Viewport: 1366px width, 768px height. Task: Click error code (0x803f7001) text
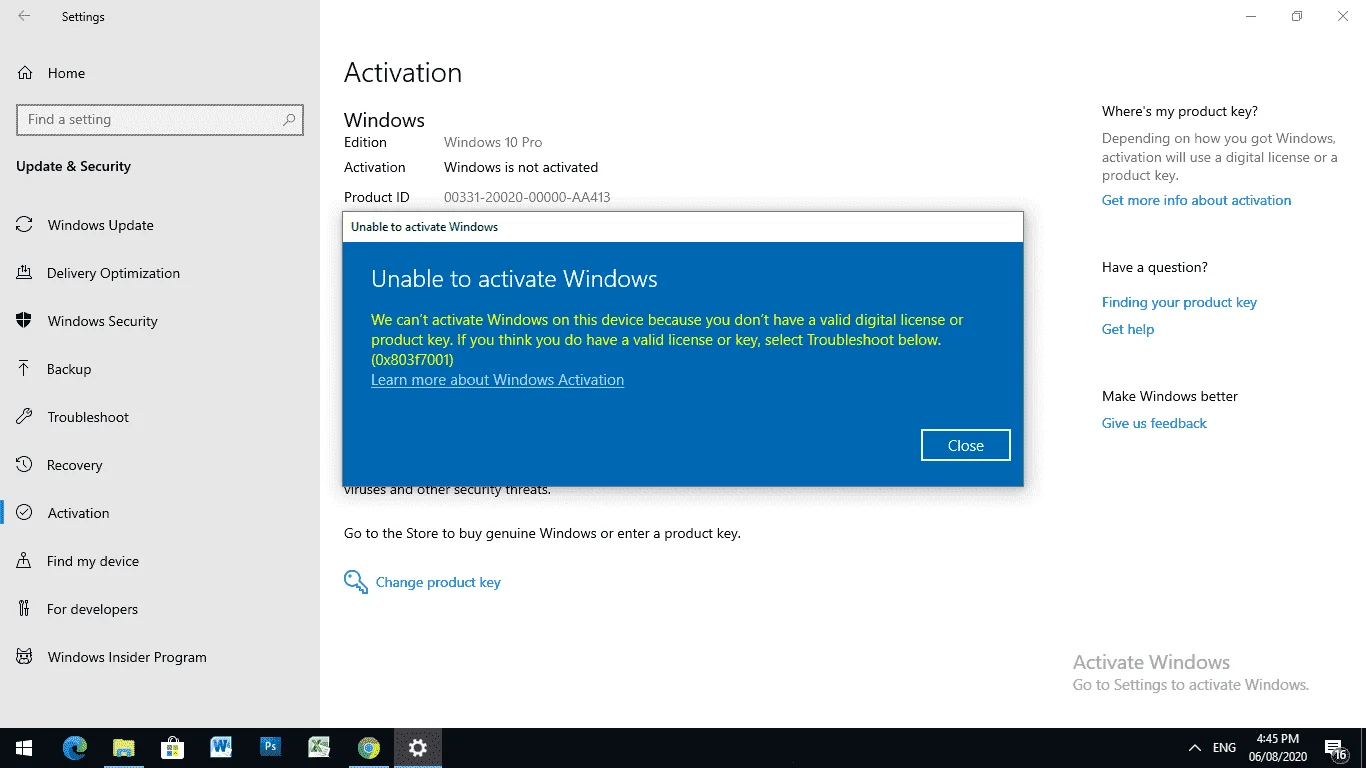(412, 360)
